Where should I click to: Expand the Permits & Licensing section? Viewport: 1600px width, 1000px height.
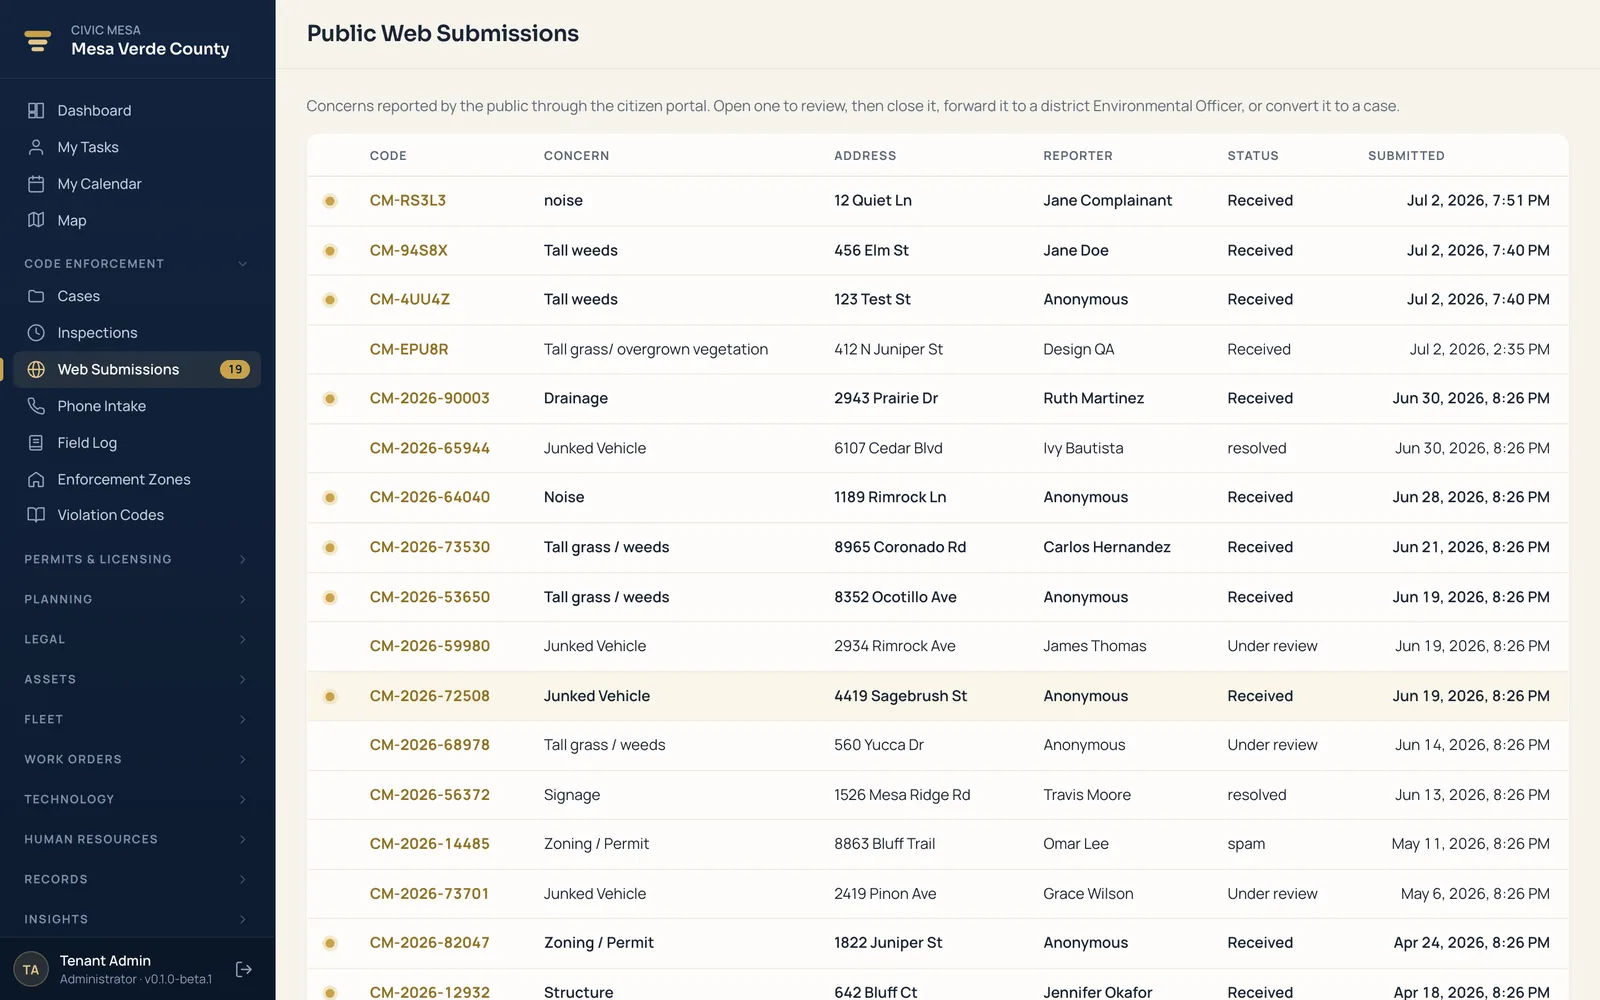pos(137,559)
